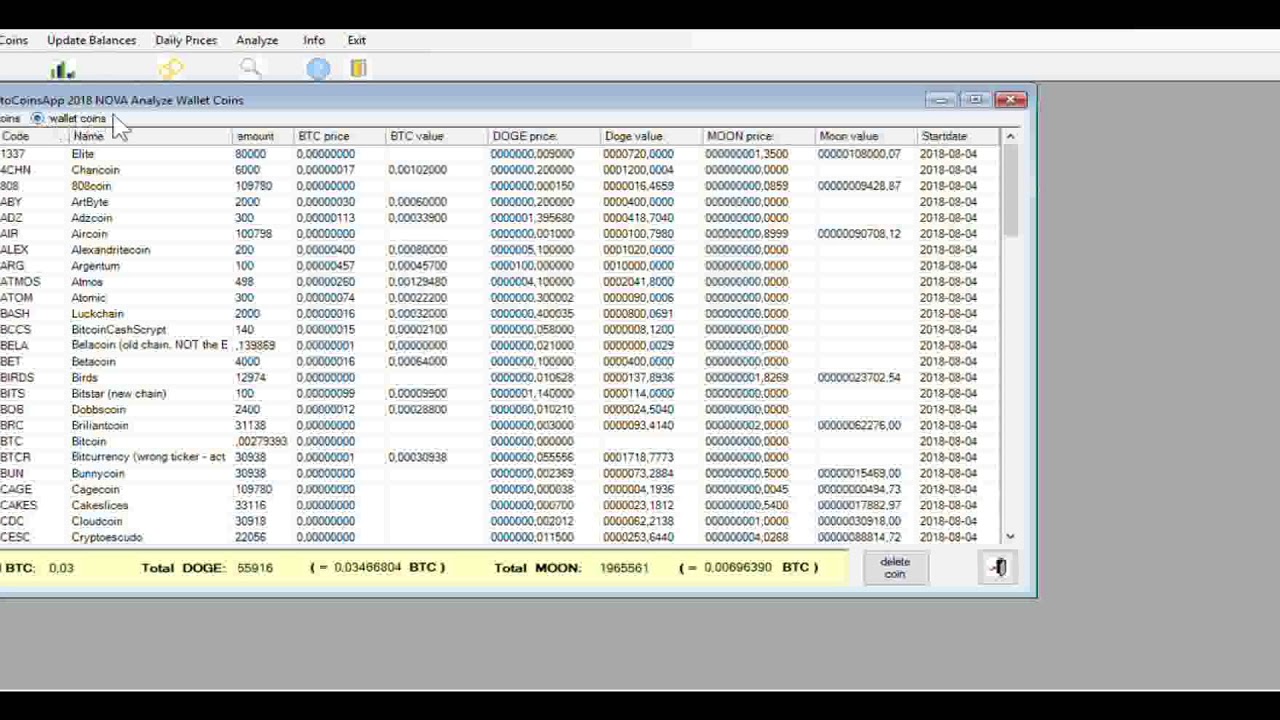This screenshot has height=720, width=1280.
Task: Select the 808coin row
Action: [x=500, y=186]
